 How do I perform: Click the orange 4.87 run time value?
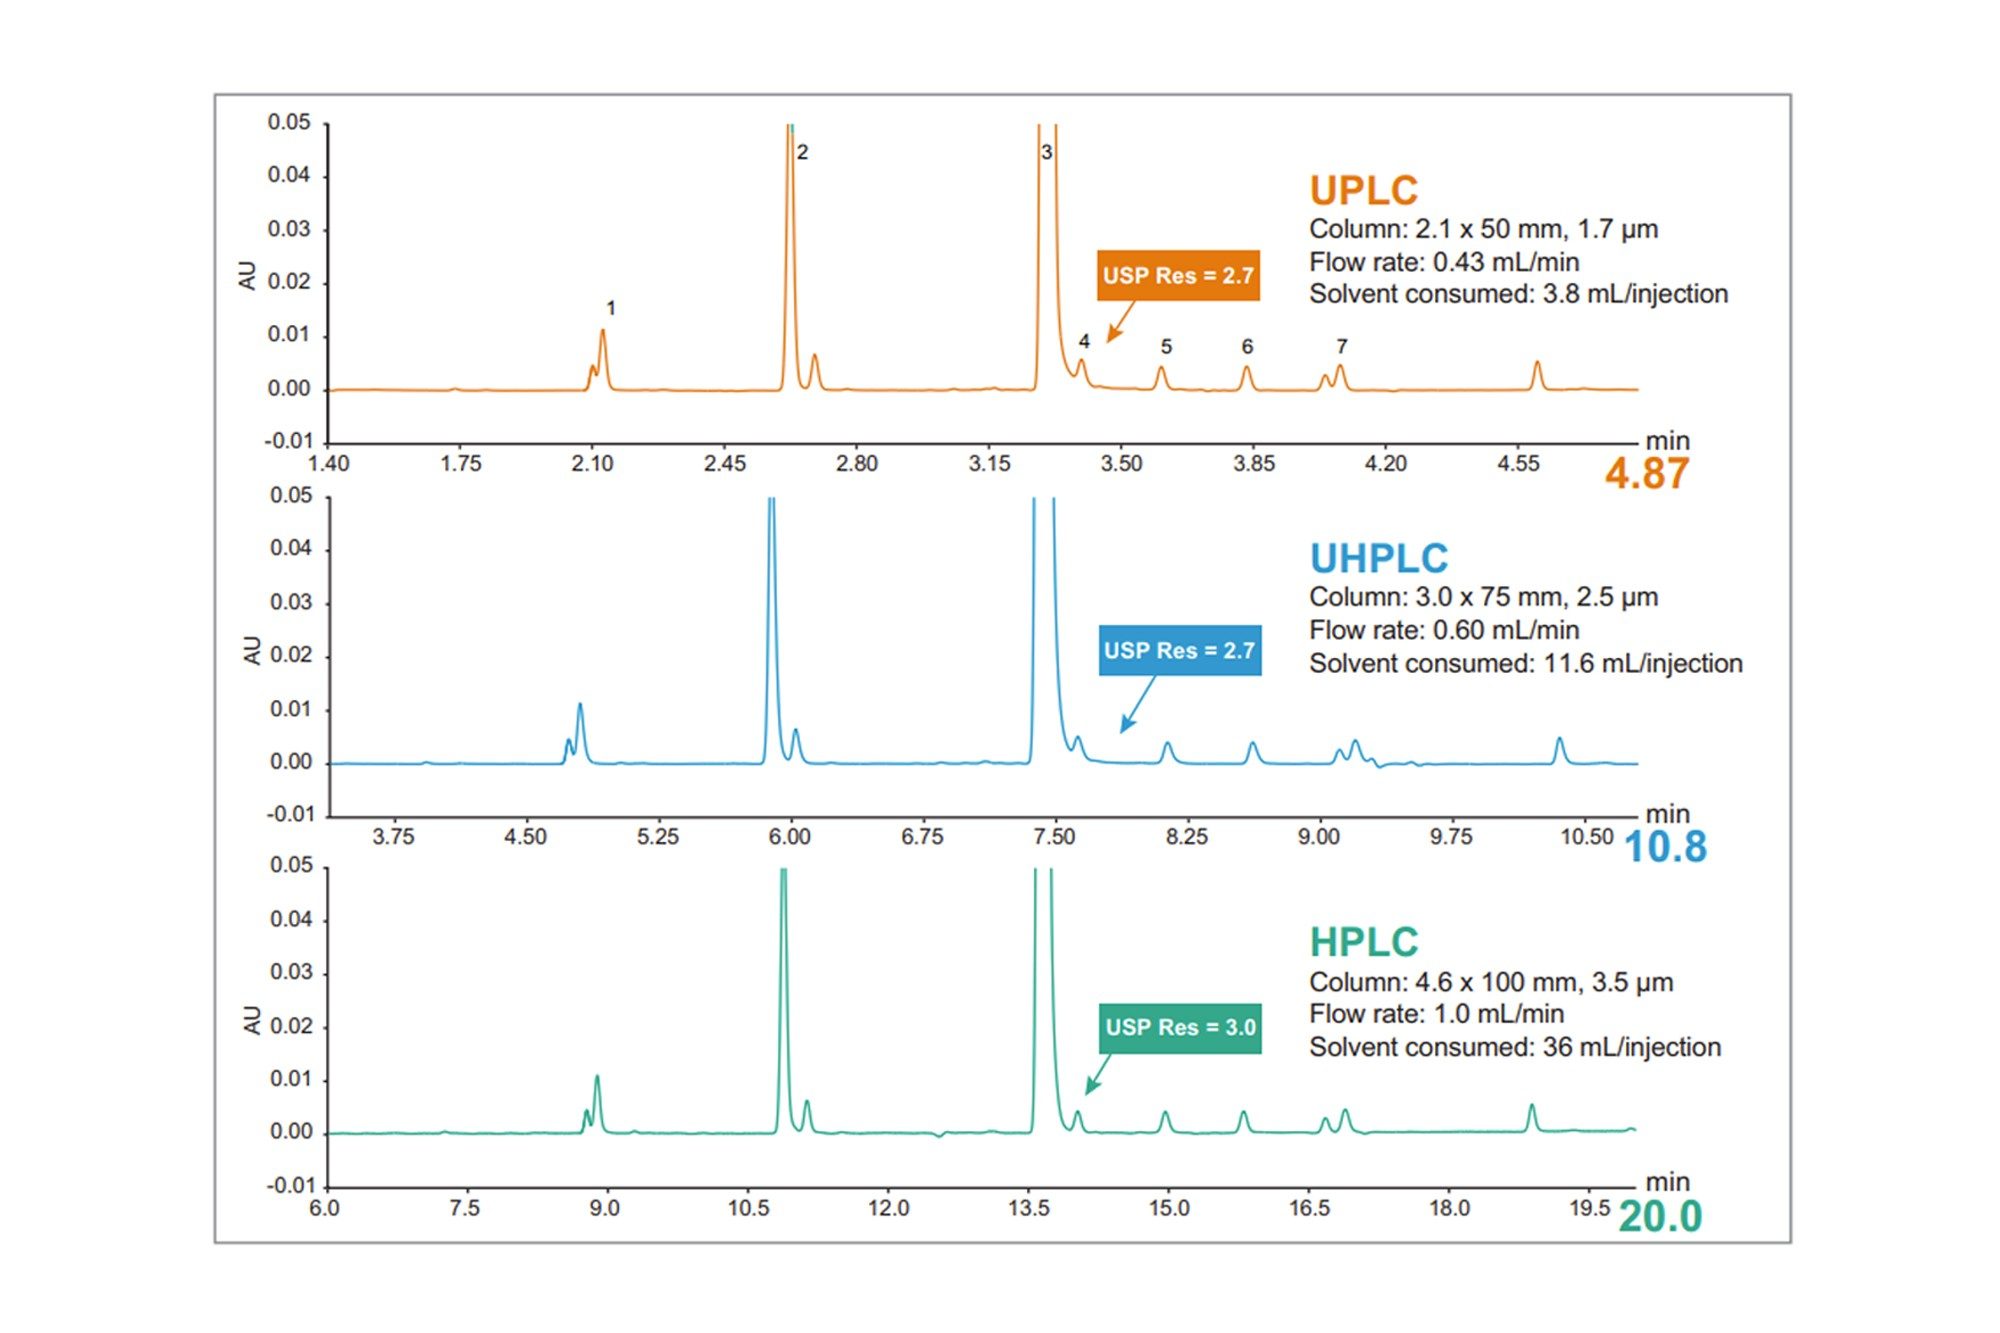1647,473
